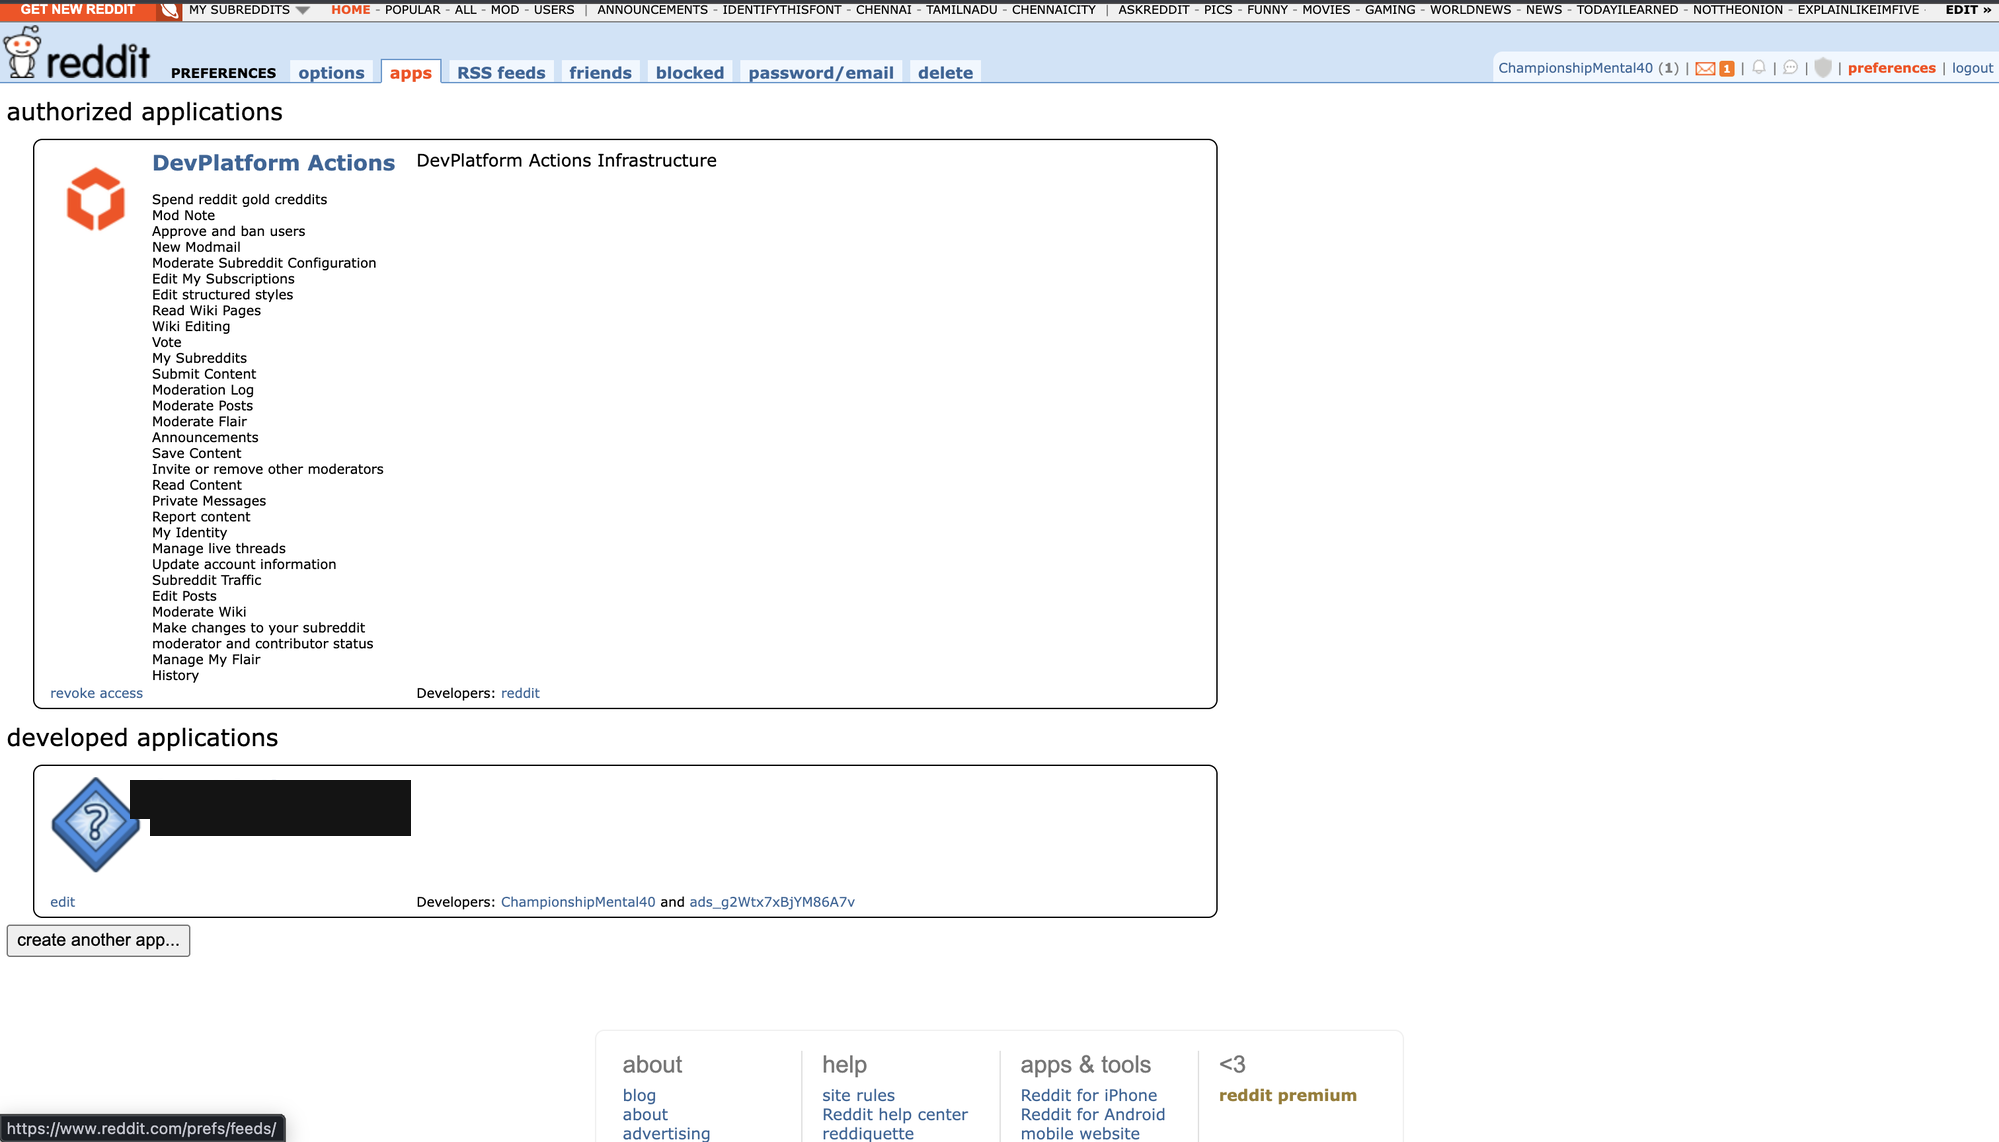
Task: Click the blue question-mark app icon
Action: click(x=95, y=825)
